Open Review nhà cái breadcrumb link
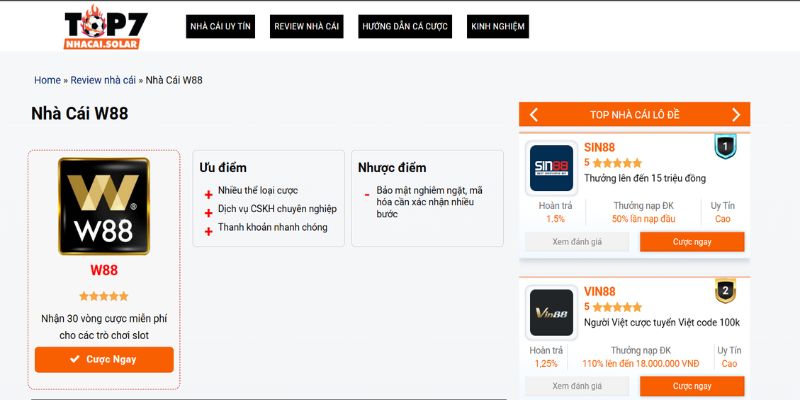The height and width of the screenshot is (400, 800). [x=103, y=80]
